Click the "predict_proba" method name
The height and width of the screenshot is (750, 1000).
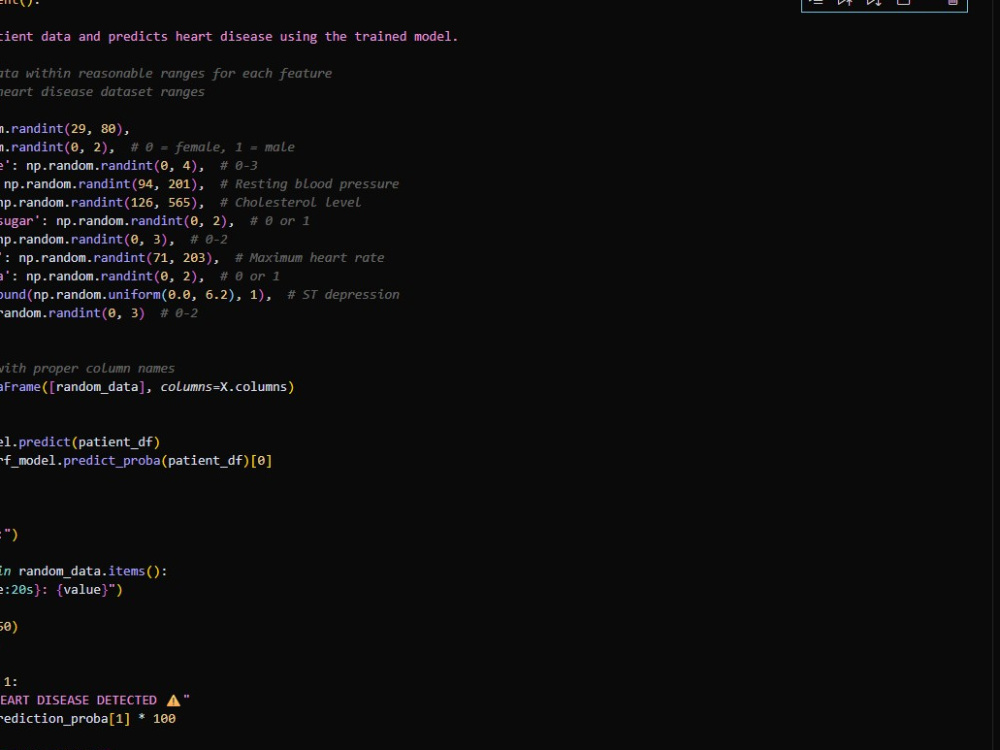tap(112, 461)
